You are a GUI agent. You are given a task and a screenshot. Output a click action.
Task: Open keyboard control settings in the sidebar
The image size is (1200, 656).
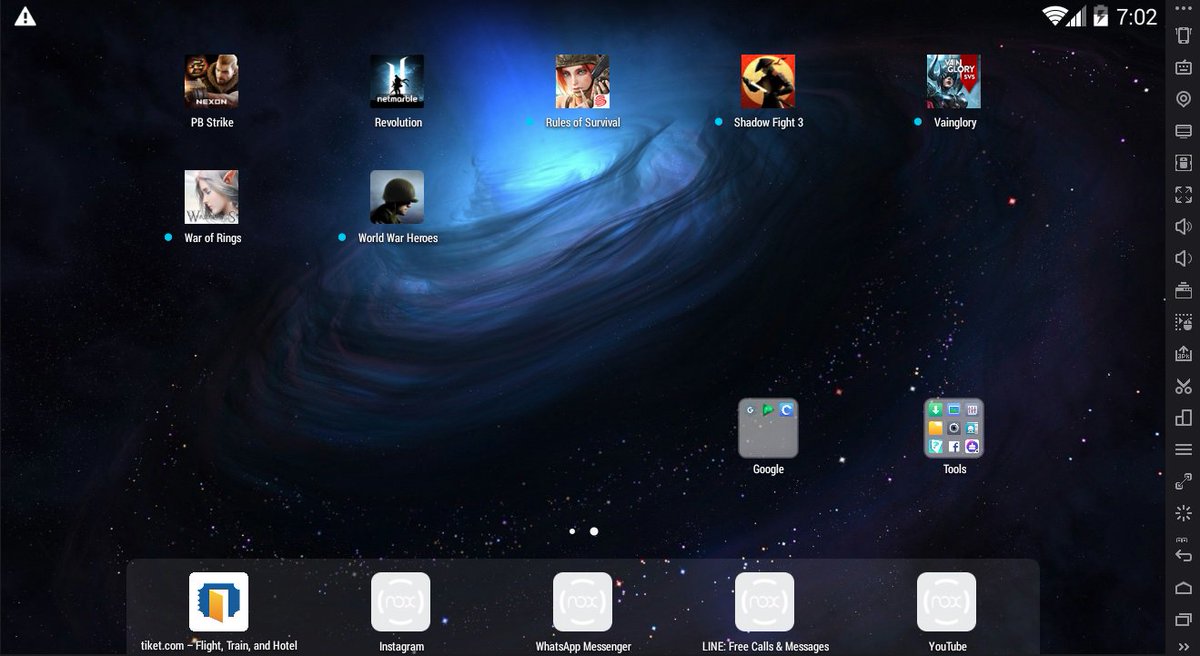1183,68
